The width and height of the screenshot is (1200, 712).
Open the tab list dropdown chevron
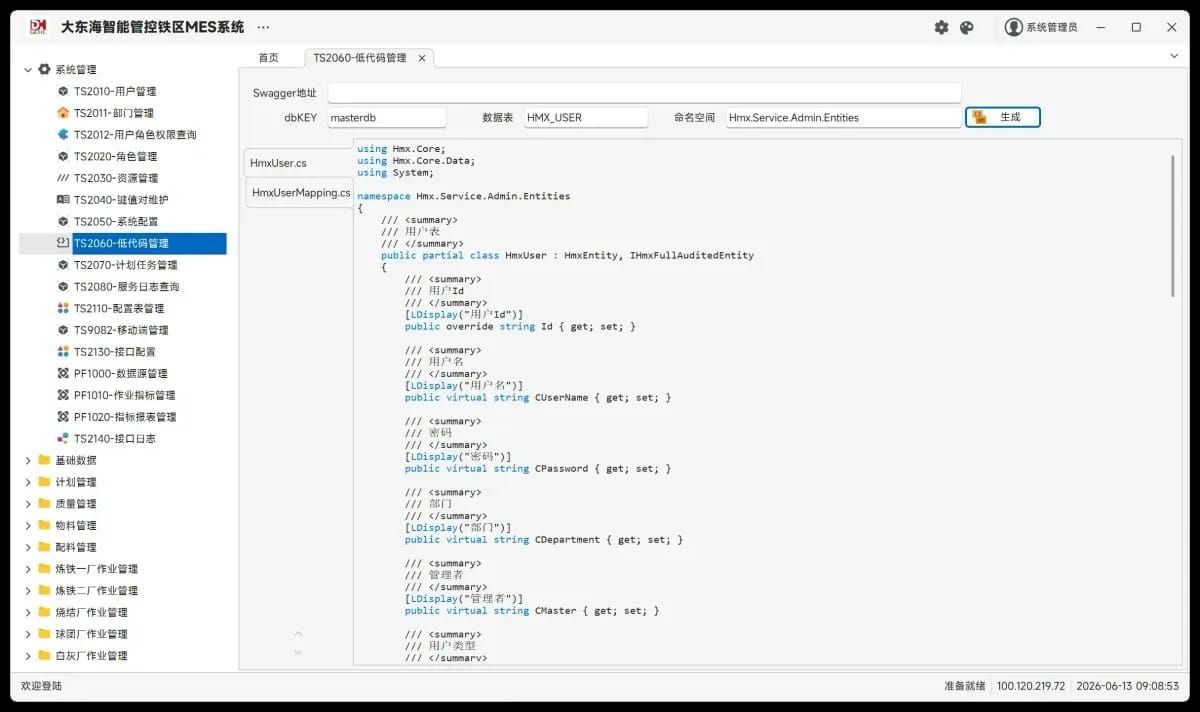(x=1174, y=57)
